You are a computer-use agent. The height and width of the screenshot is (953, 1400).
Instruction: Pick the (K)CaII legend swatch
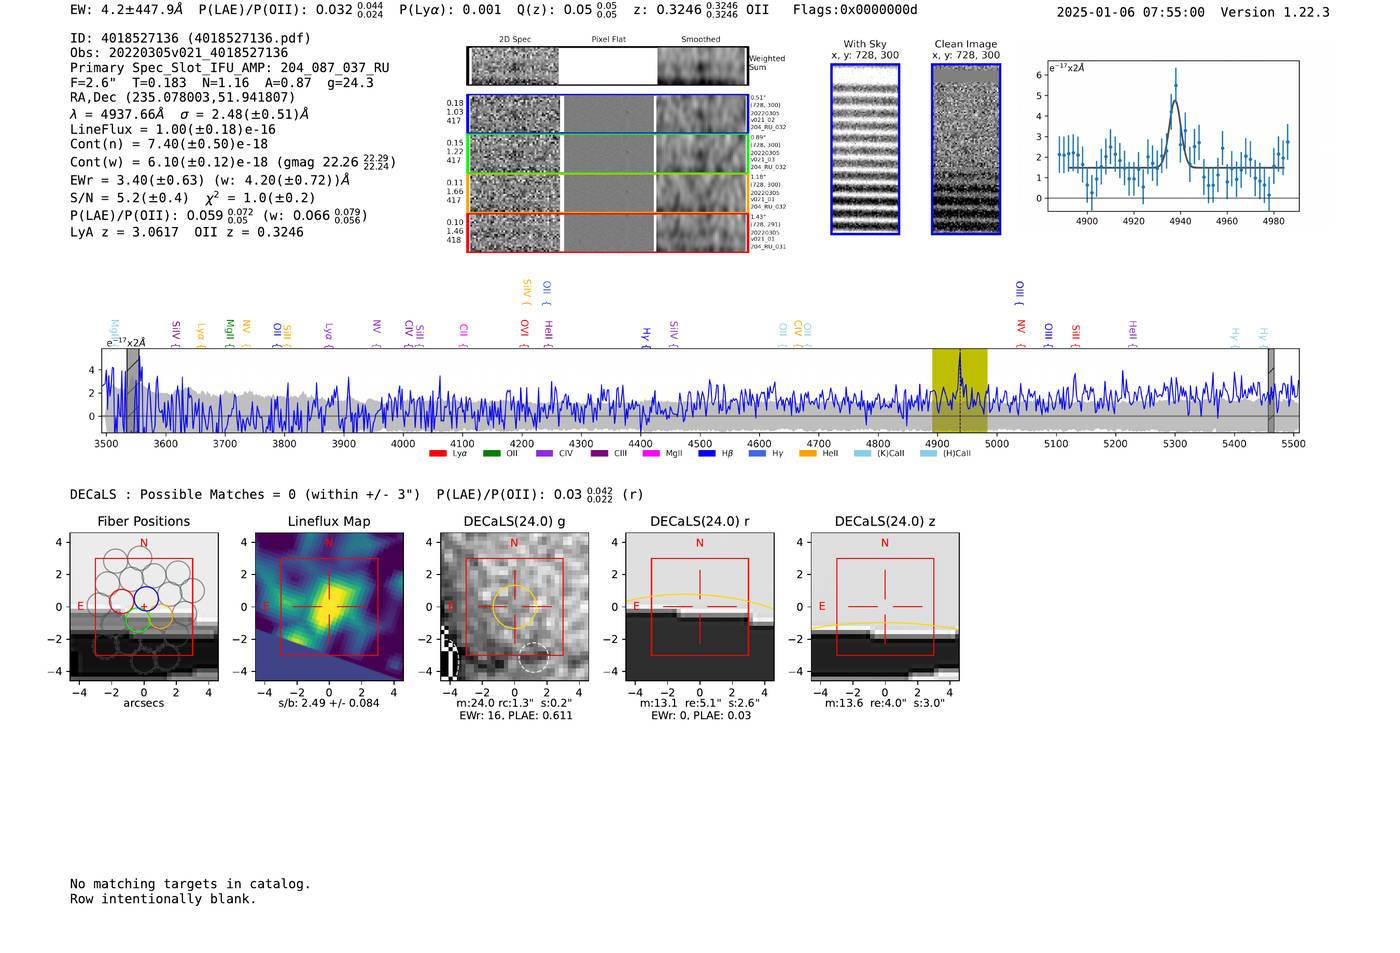[x=862, y=453]
